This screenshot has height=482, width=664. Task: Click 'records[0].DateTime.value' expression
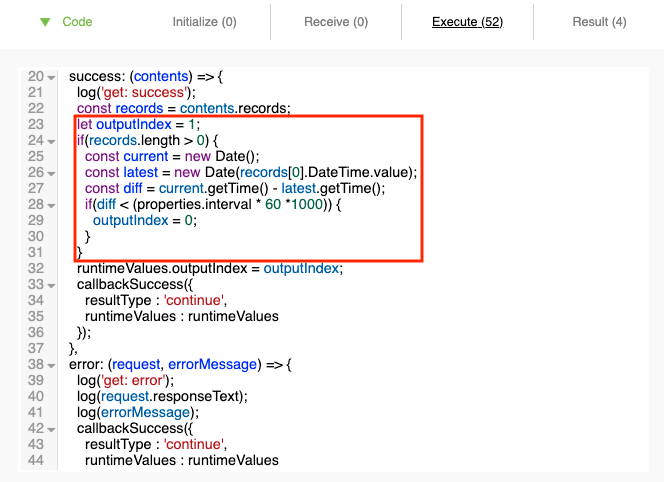coord(324,172)
